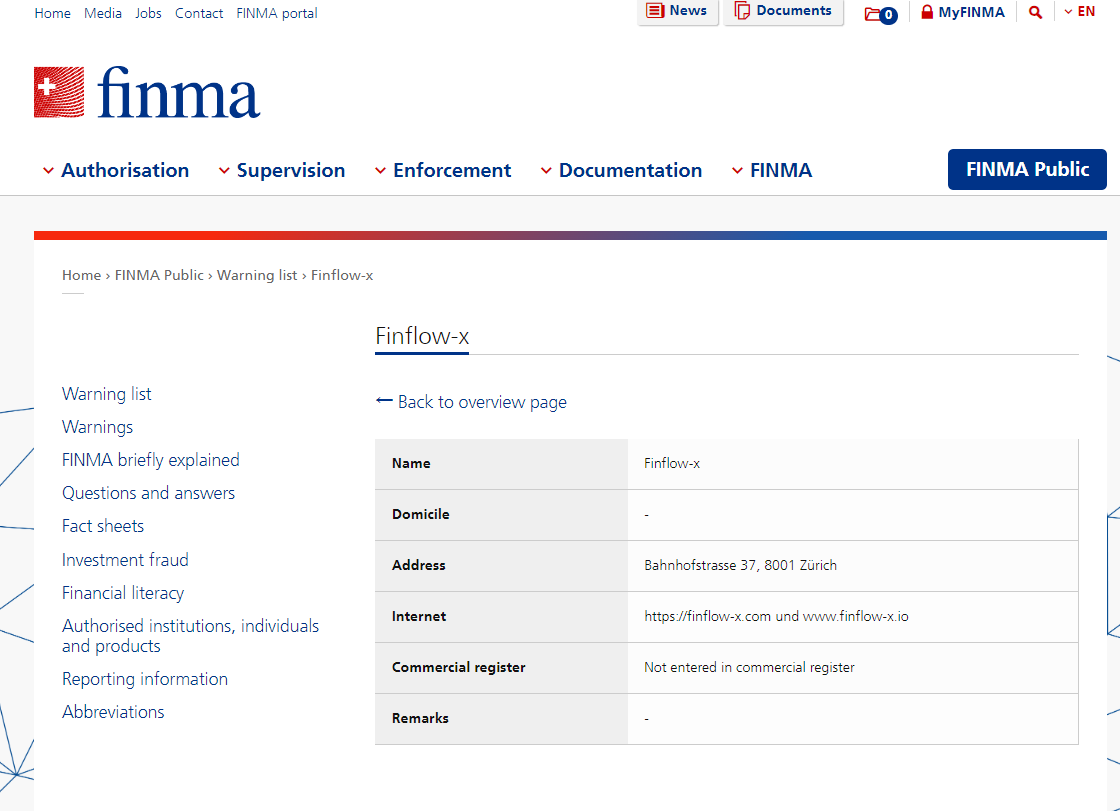Click the Name row label

pos(411,463)
